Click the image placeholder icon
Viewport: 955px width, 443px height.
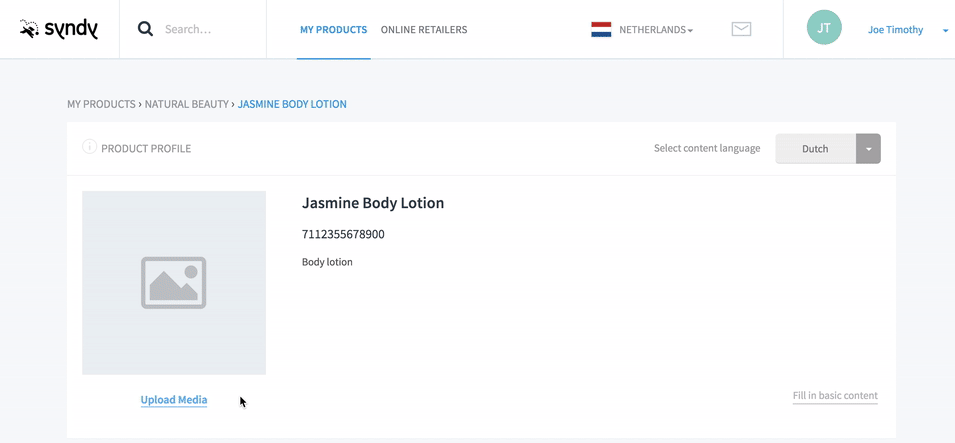pos(174,283)
